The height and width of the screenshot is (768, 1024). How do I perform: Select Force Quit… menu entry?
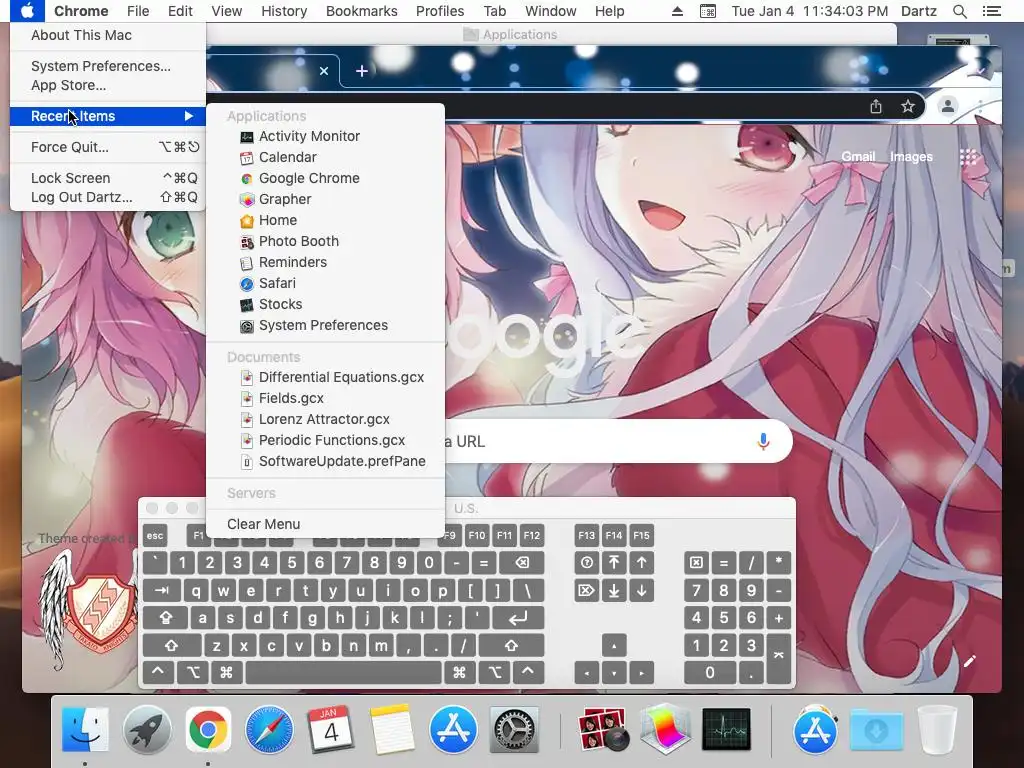tap(108, 147)
